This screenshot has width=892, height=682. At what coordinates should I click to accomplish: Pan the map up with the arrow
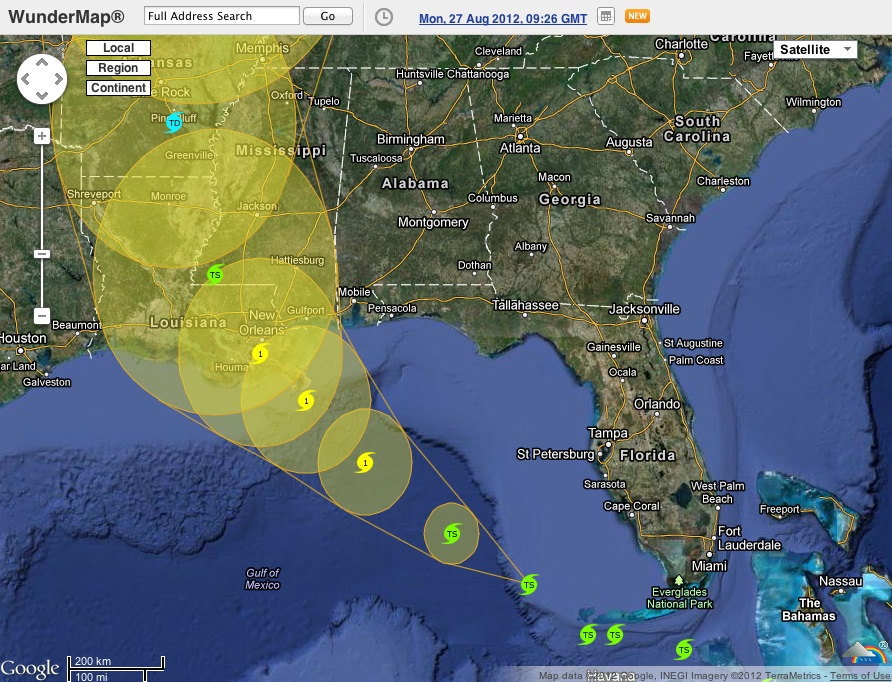(x=42, y=62)
